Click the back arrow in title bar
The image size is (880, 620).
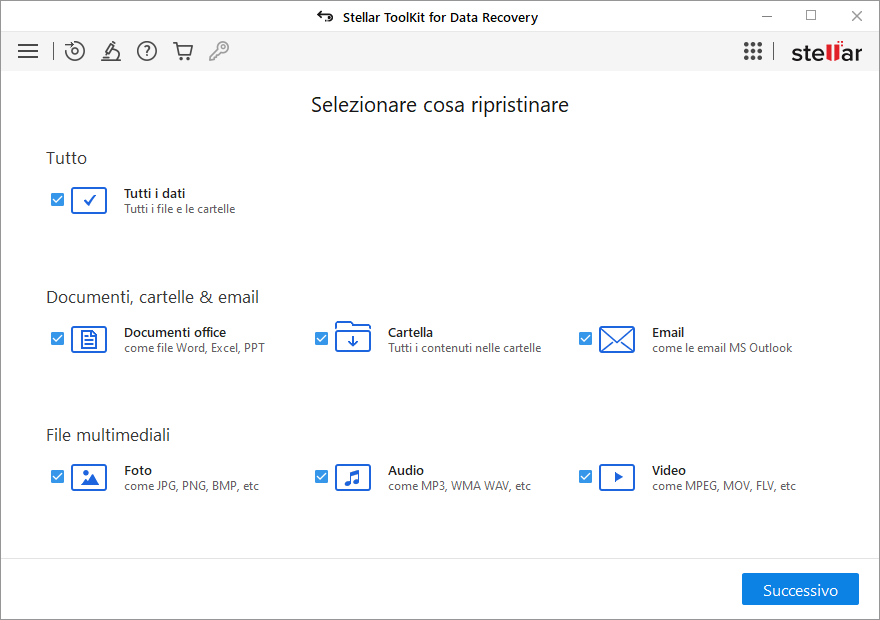(x=325, y=17)
